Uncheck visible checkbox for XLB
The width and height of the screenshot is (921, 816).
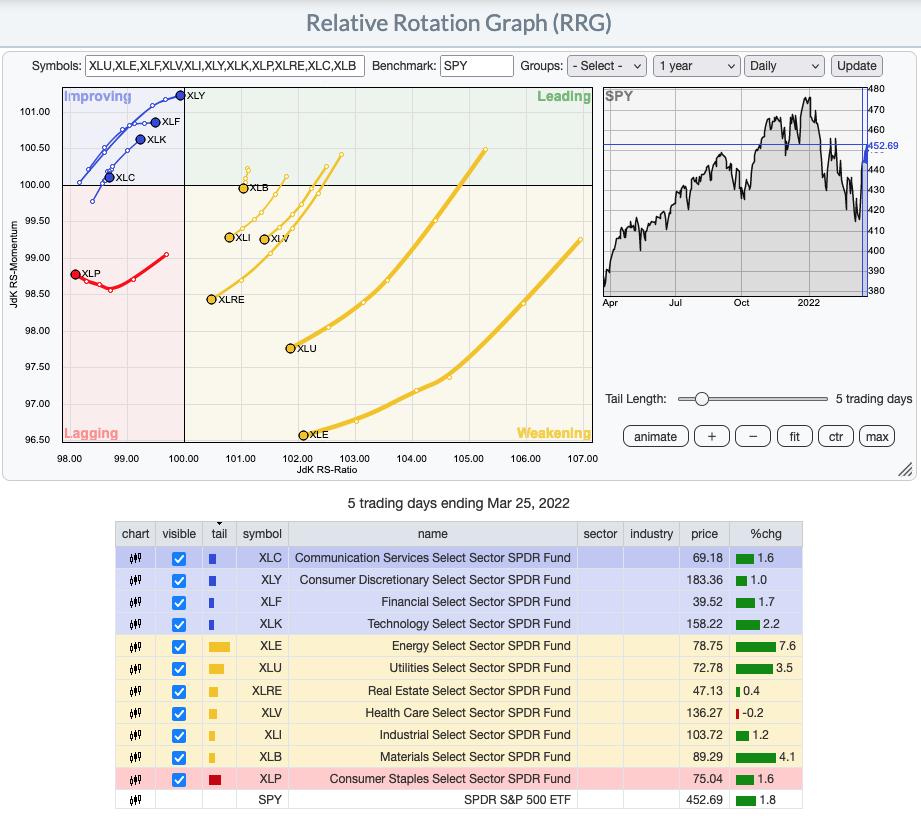tap(179, 758)
